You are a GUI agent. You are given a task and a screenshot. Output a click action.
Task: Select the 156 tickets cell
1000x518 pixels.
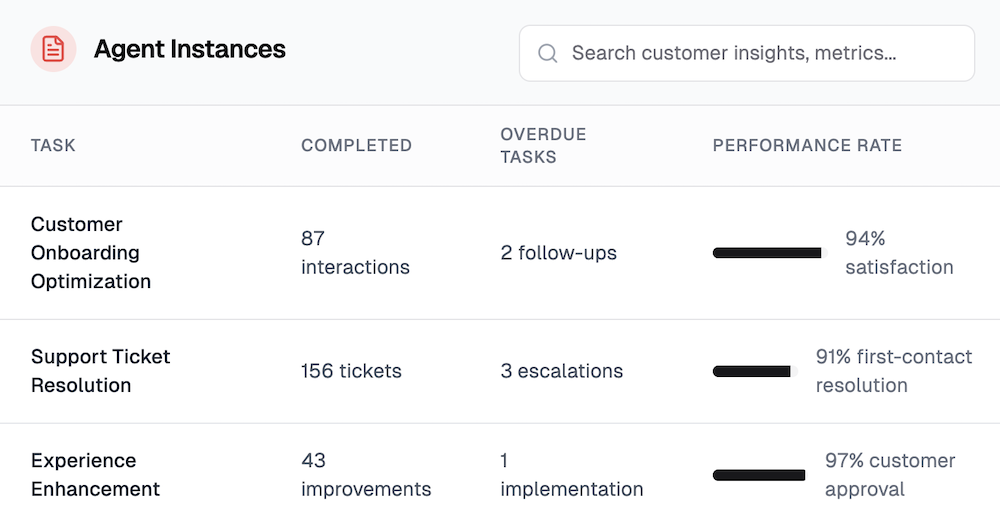[x=351, y=371]
